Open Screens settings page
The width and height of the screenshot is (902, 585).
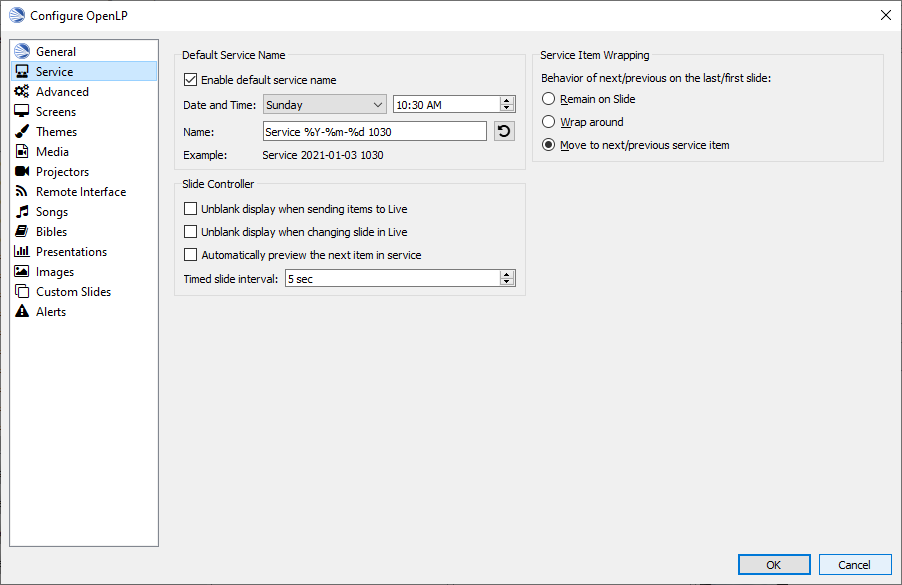point(84,112)
